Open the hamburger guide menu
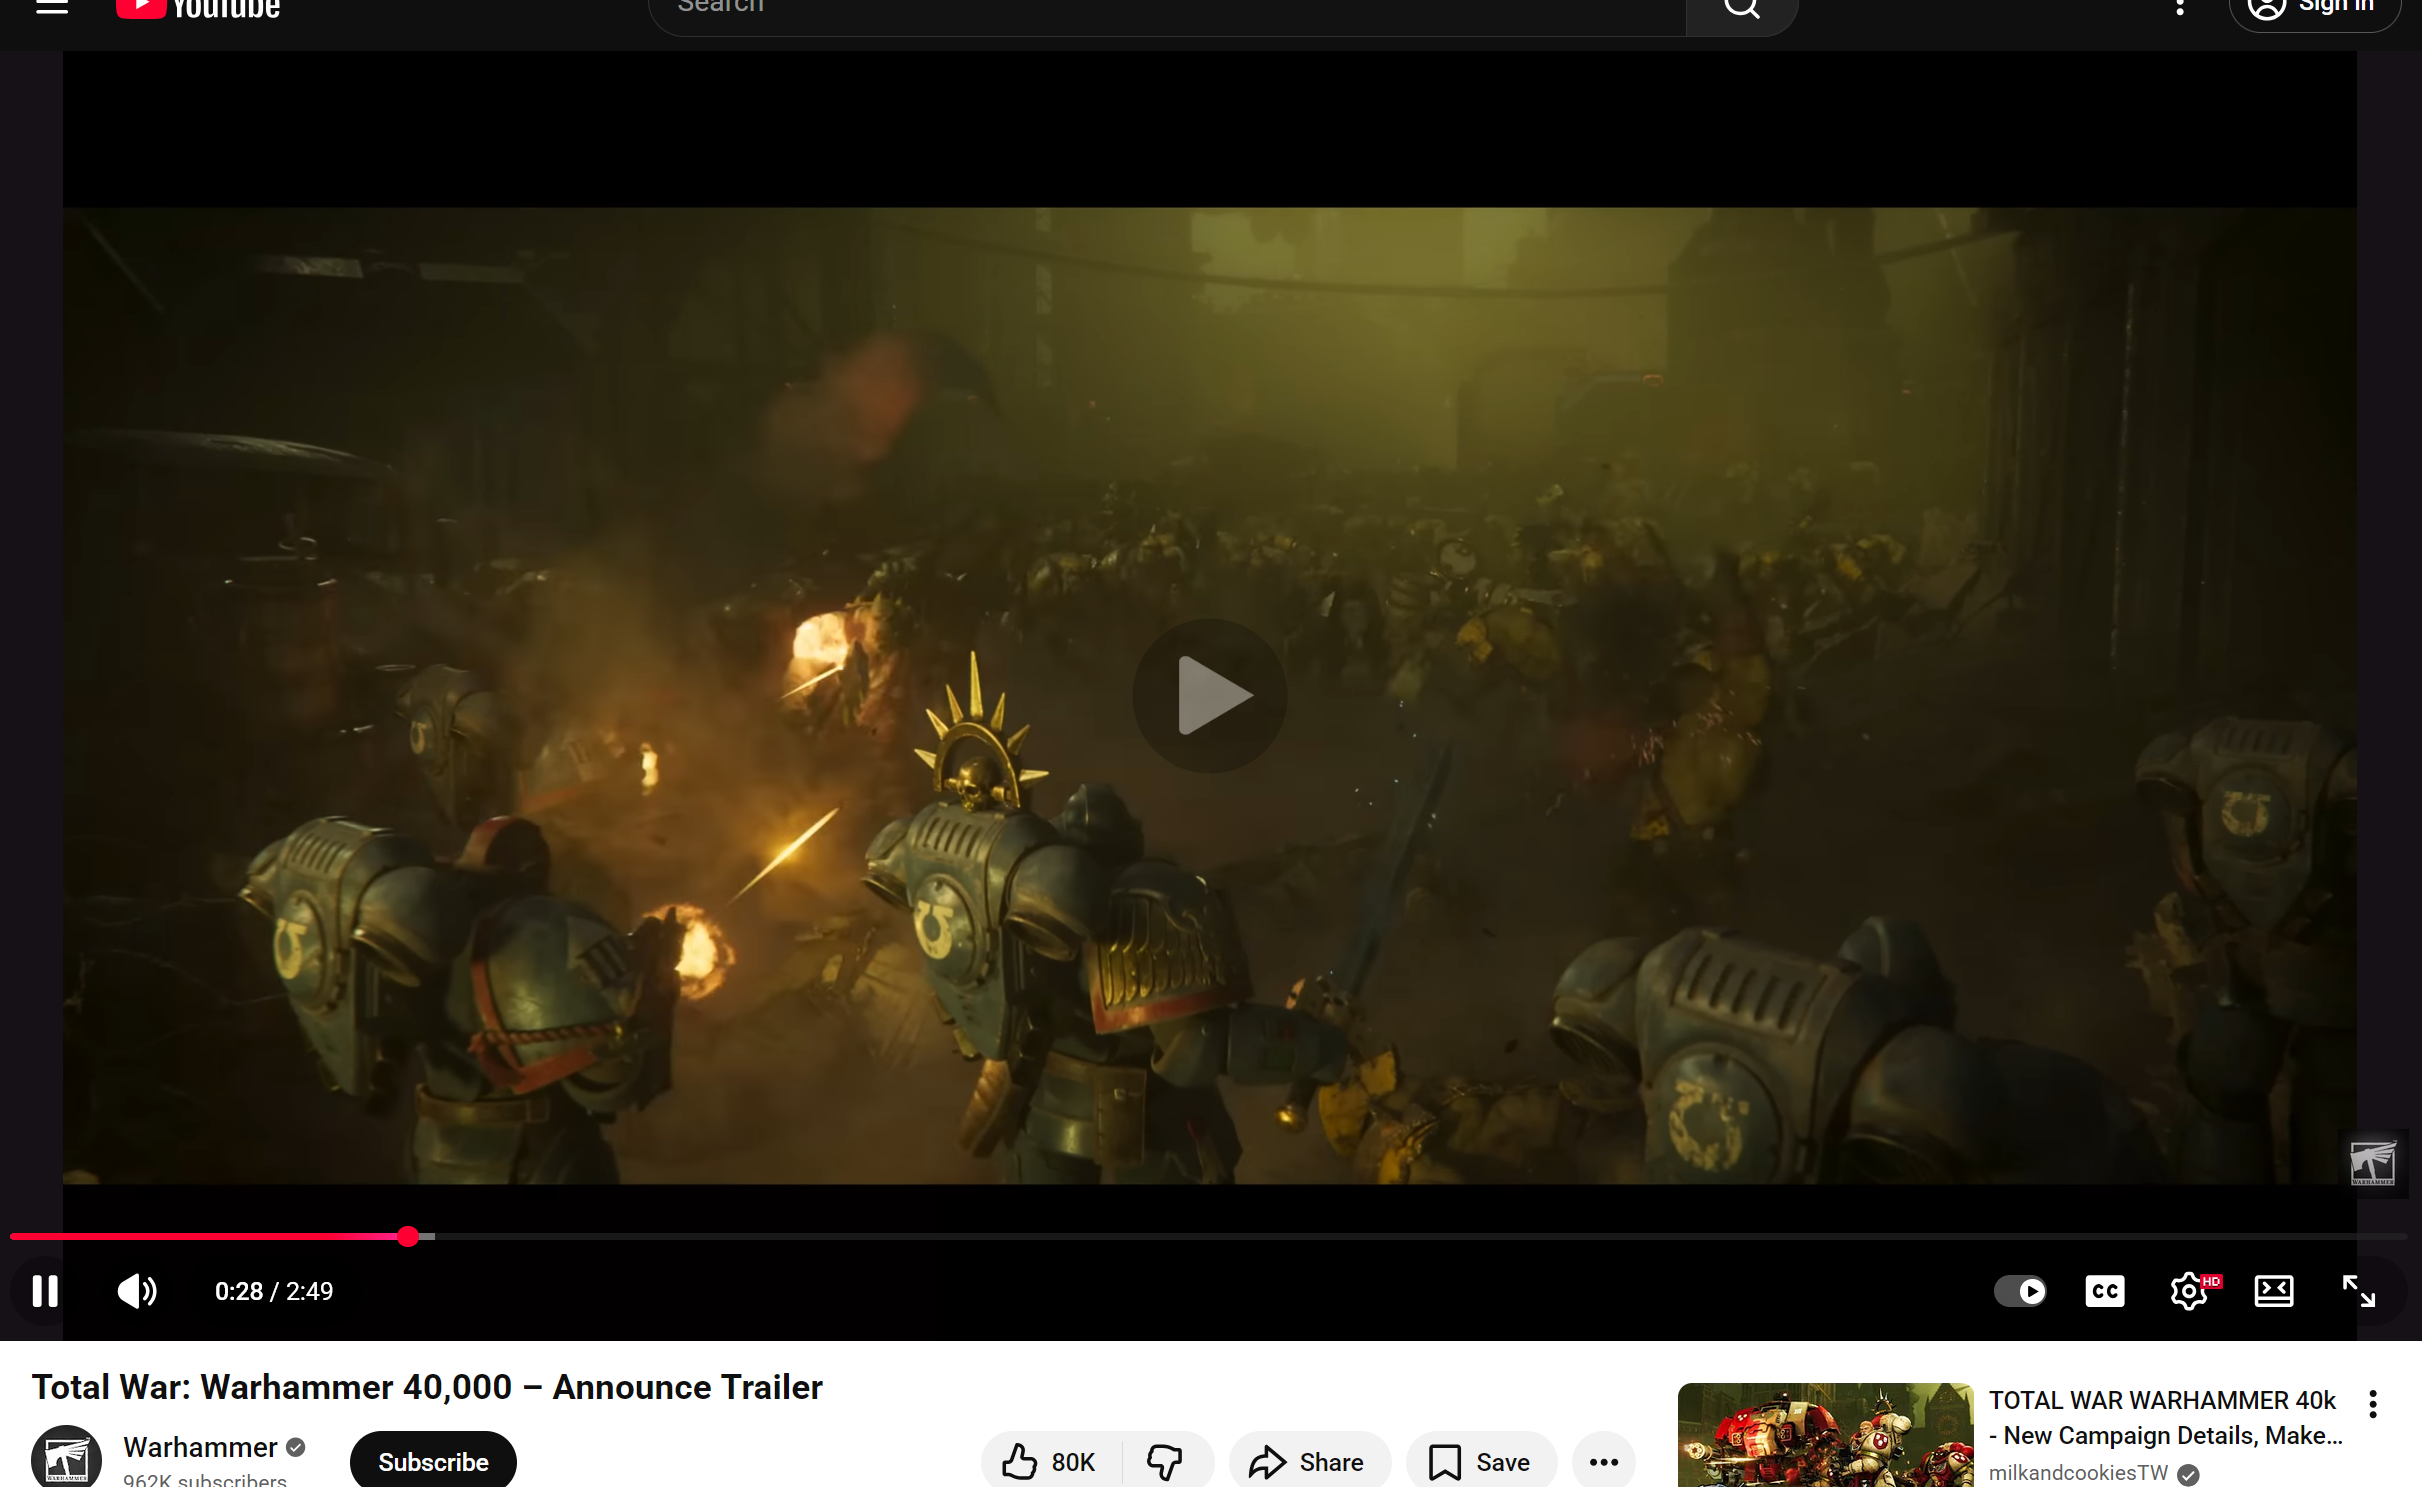The height and width of the screenshot is (1487, 2422). (x=52, y=8)
